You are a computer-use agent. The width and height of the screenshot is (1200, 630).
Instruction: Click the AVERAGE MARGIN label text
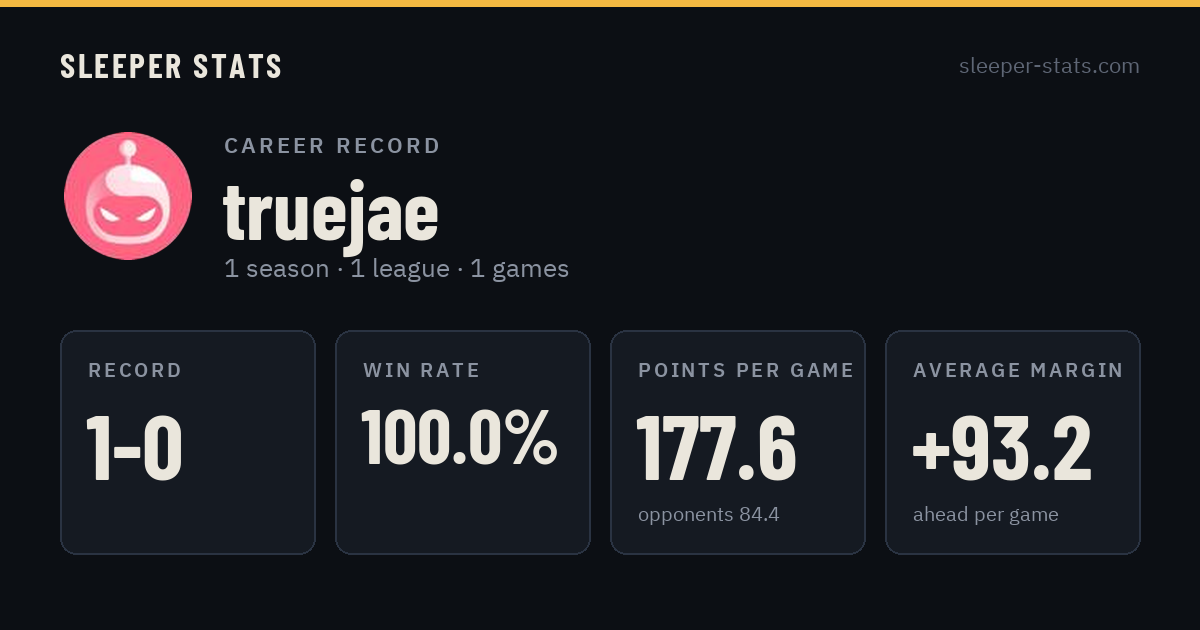coord(1018,371)
